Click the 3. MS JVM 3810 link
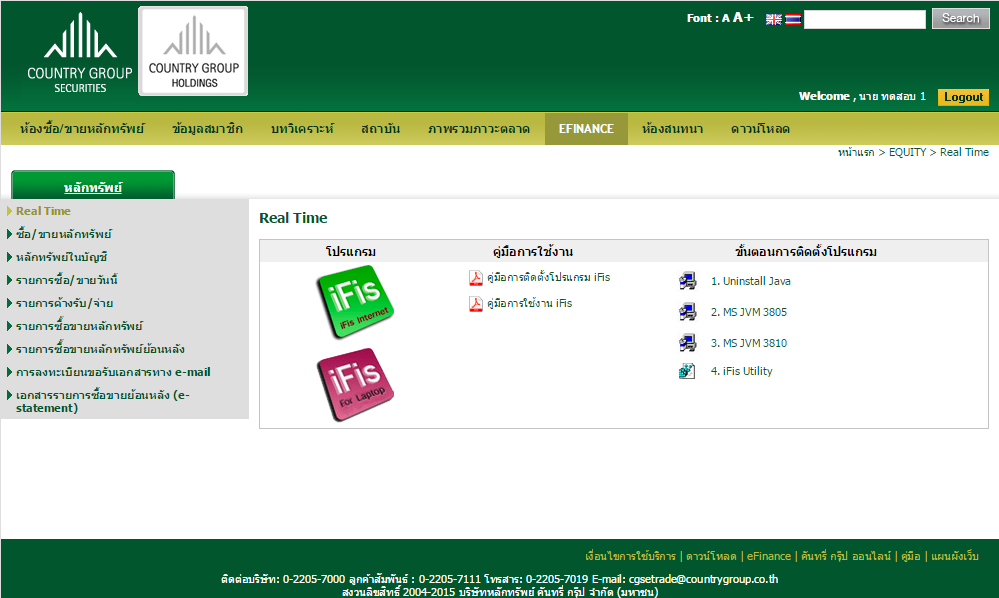The width and height of the screenshot is (999, 598). 749,343
